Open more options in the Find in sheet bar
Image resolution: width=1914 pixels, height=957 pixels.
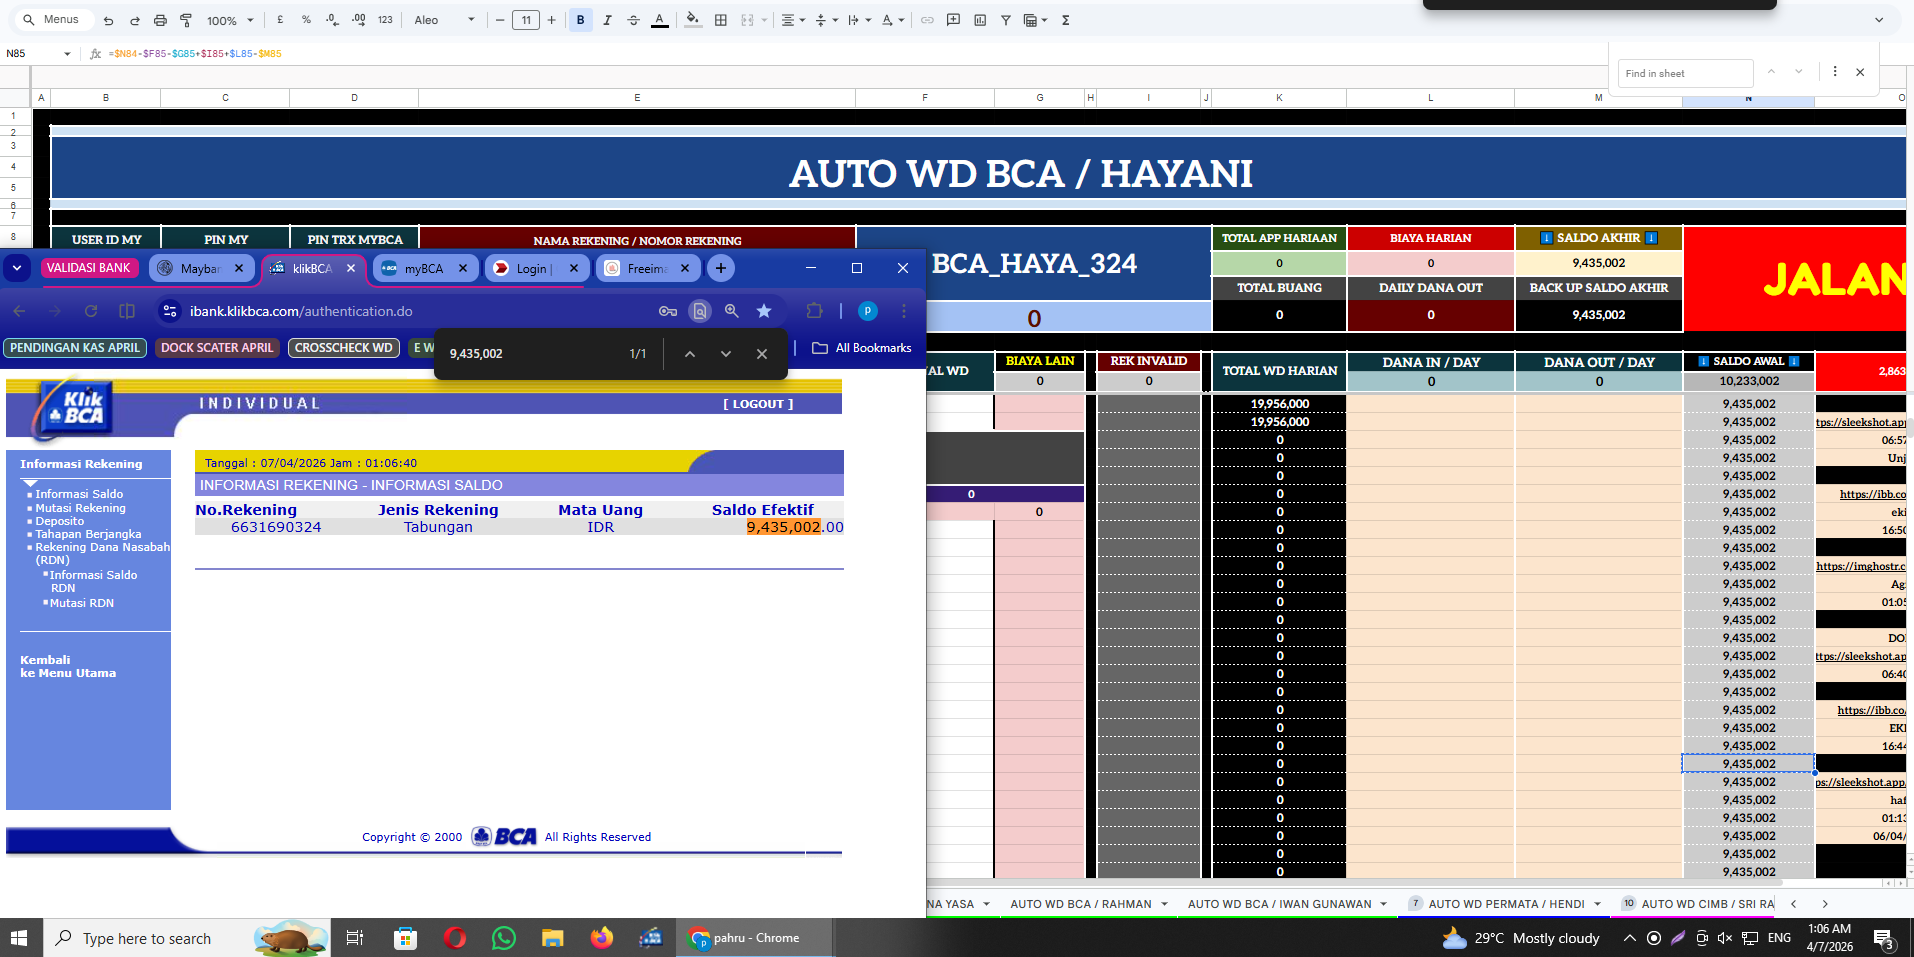click(x=1835, y=72)
